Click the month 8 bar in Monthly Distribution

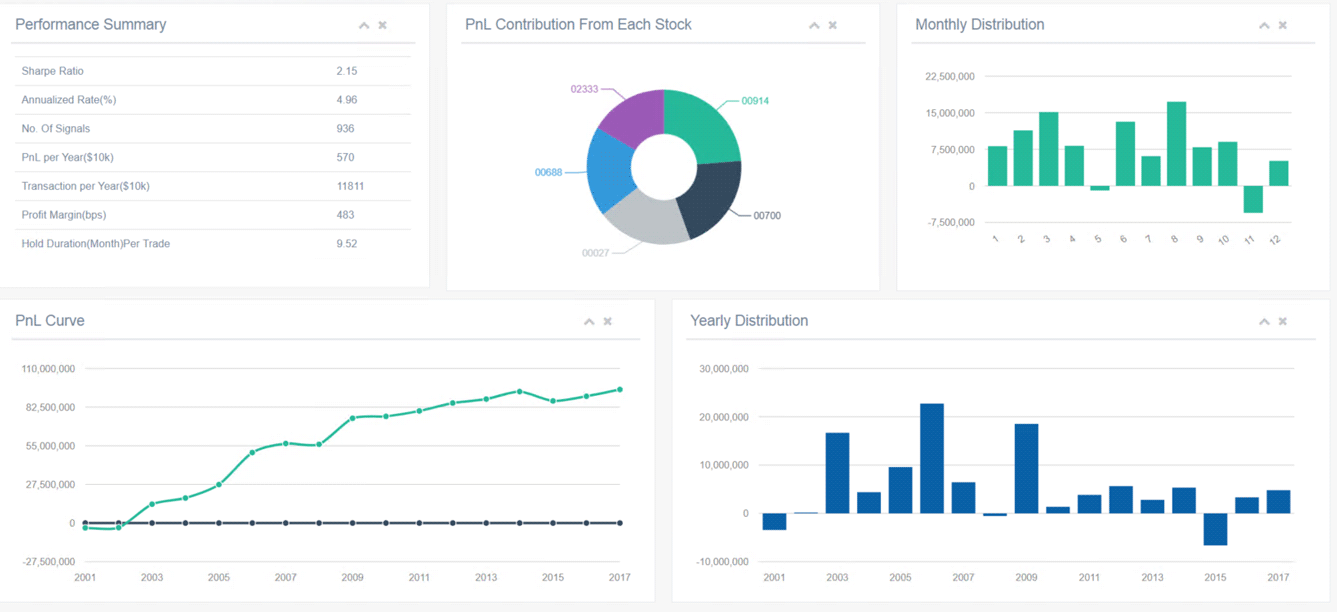click(1176, 144)
